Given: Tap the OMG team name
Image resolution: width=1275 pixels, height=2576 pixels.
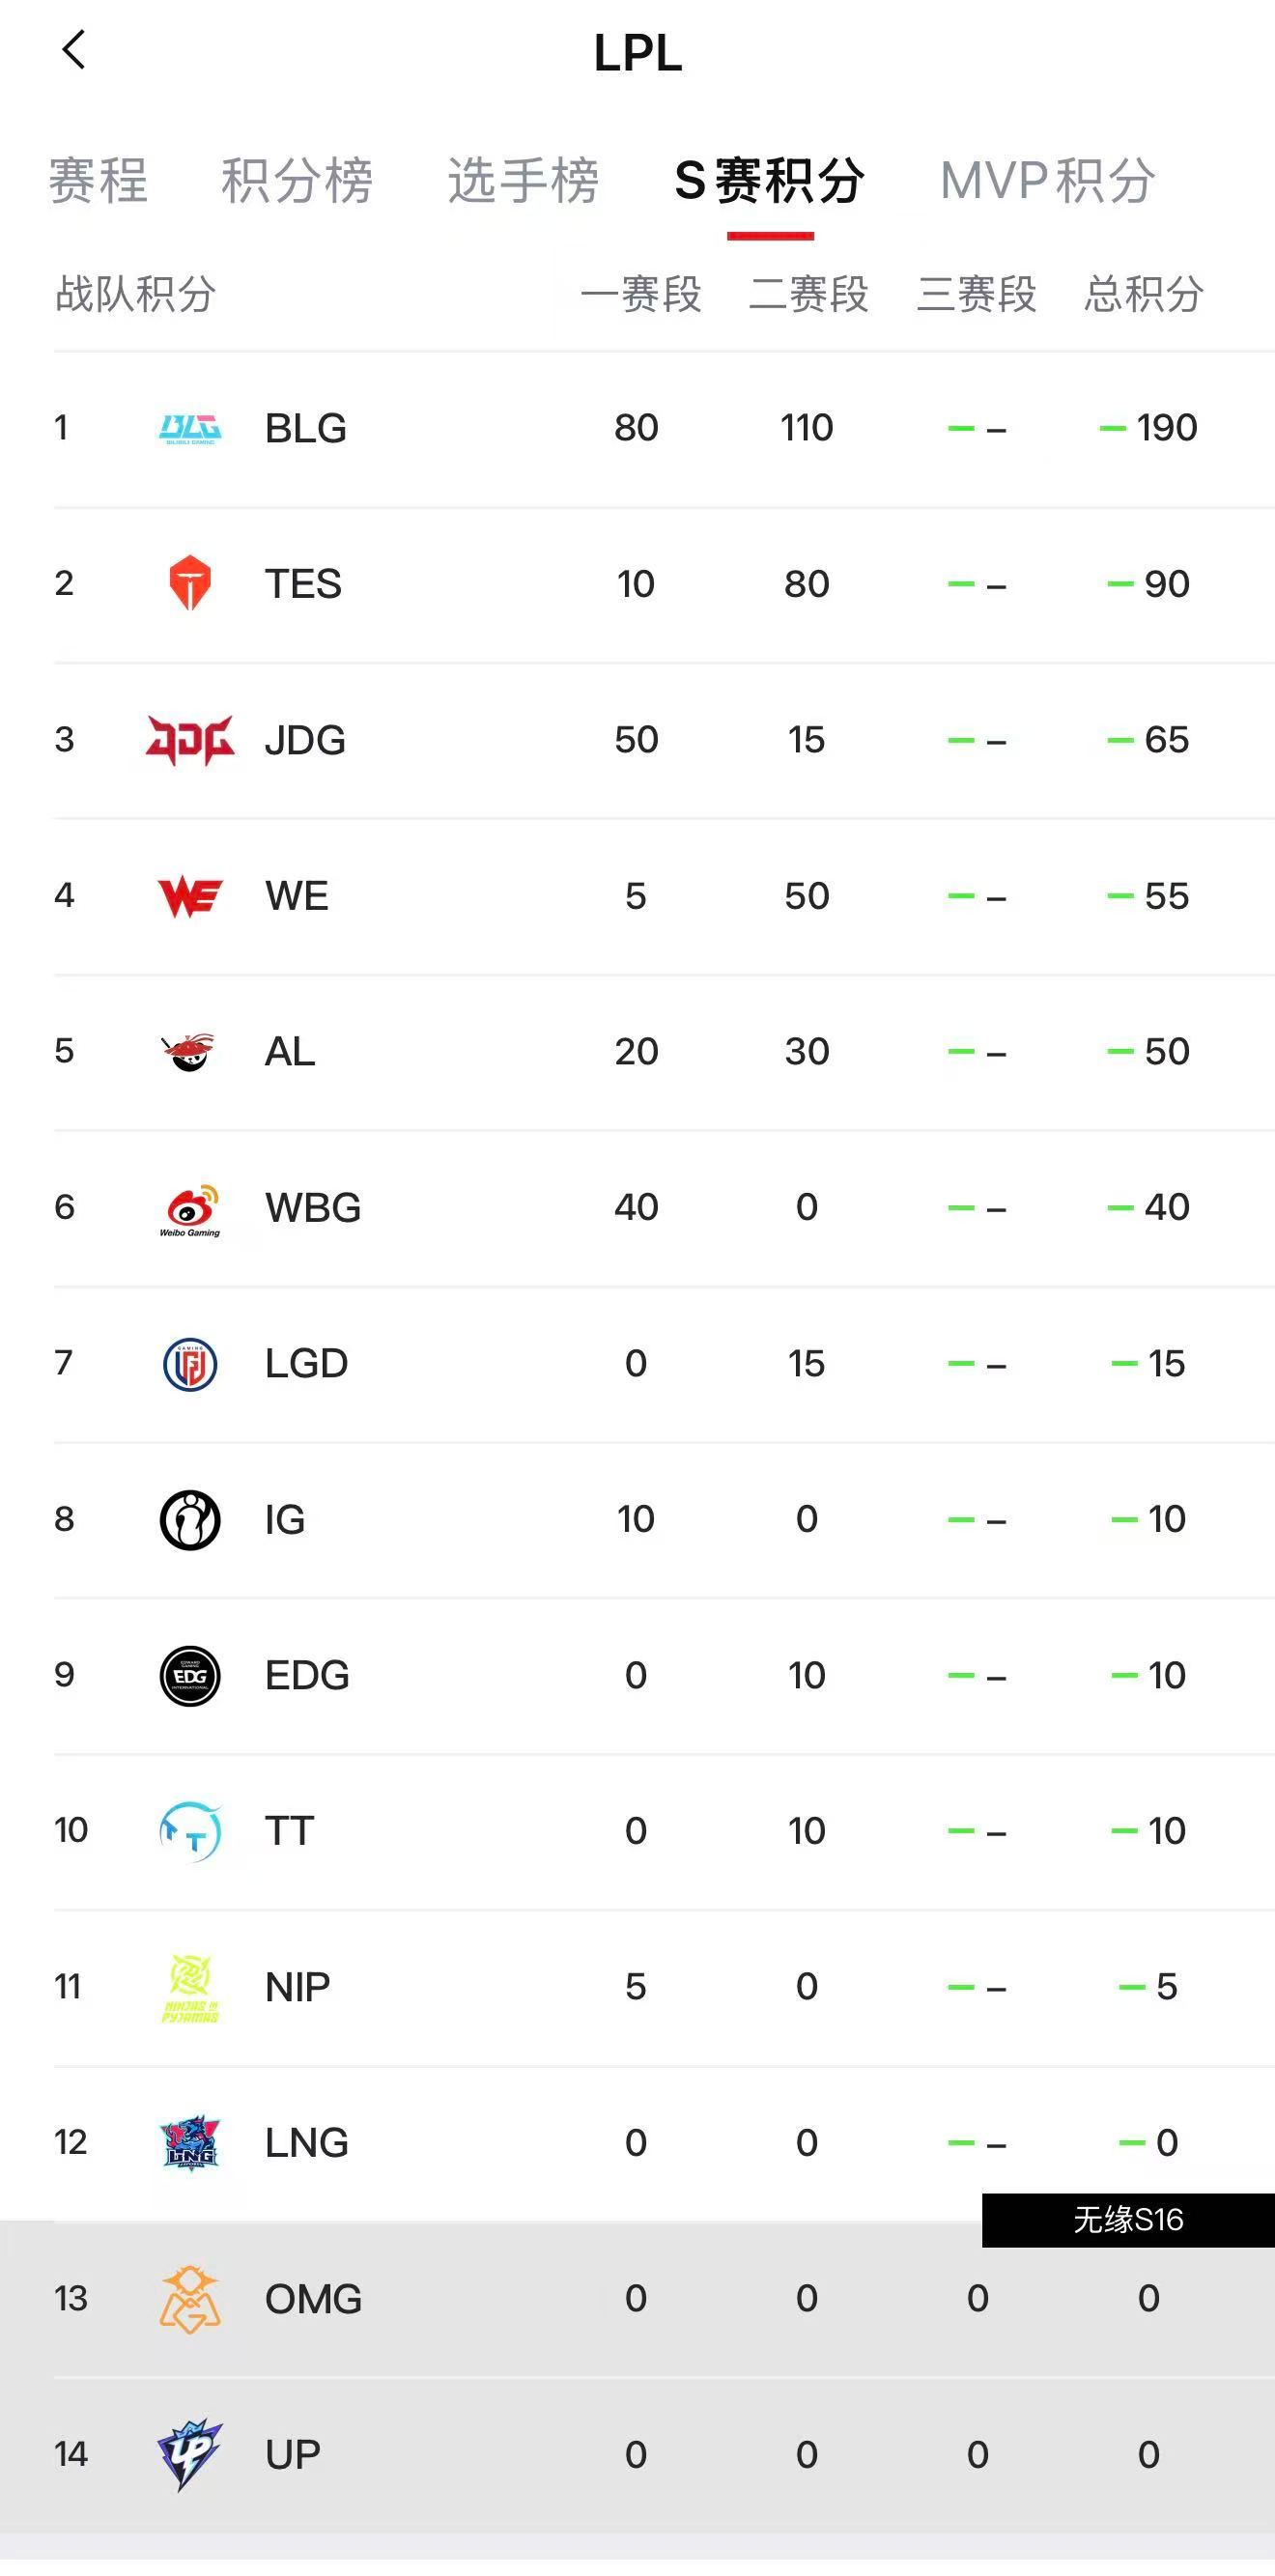Looking at the screenshot, I should [x=313, y=2299].
